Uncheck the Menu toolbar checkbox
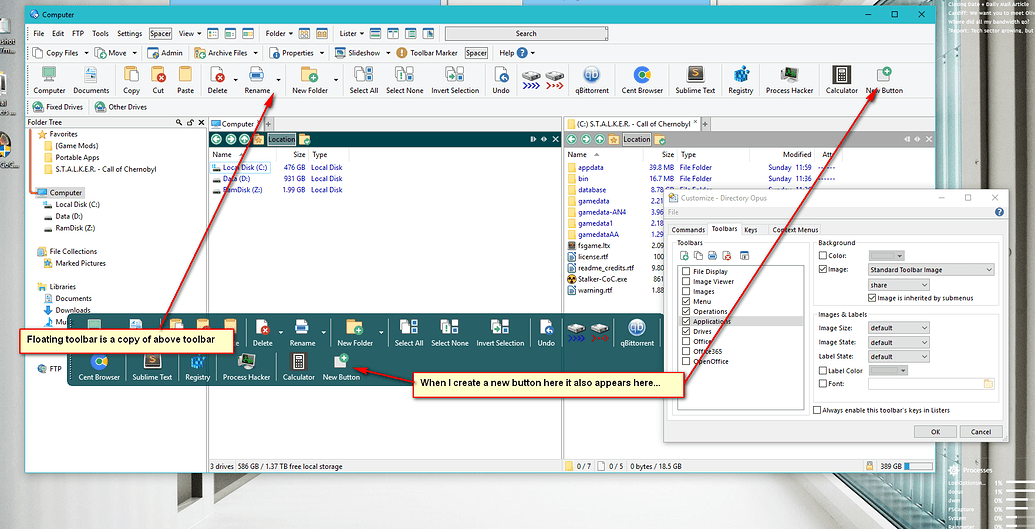 pos(686,301)
